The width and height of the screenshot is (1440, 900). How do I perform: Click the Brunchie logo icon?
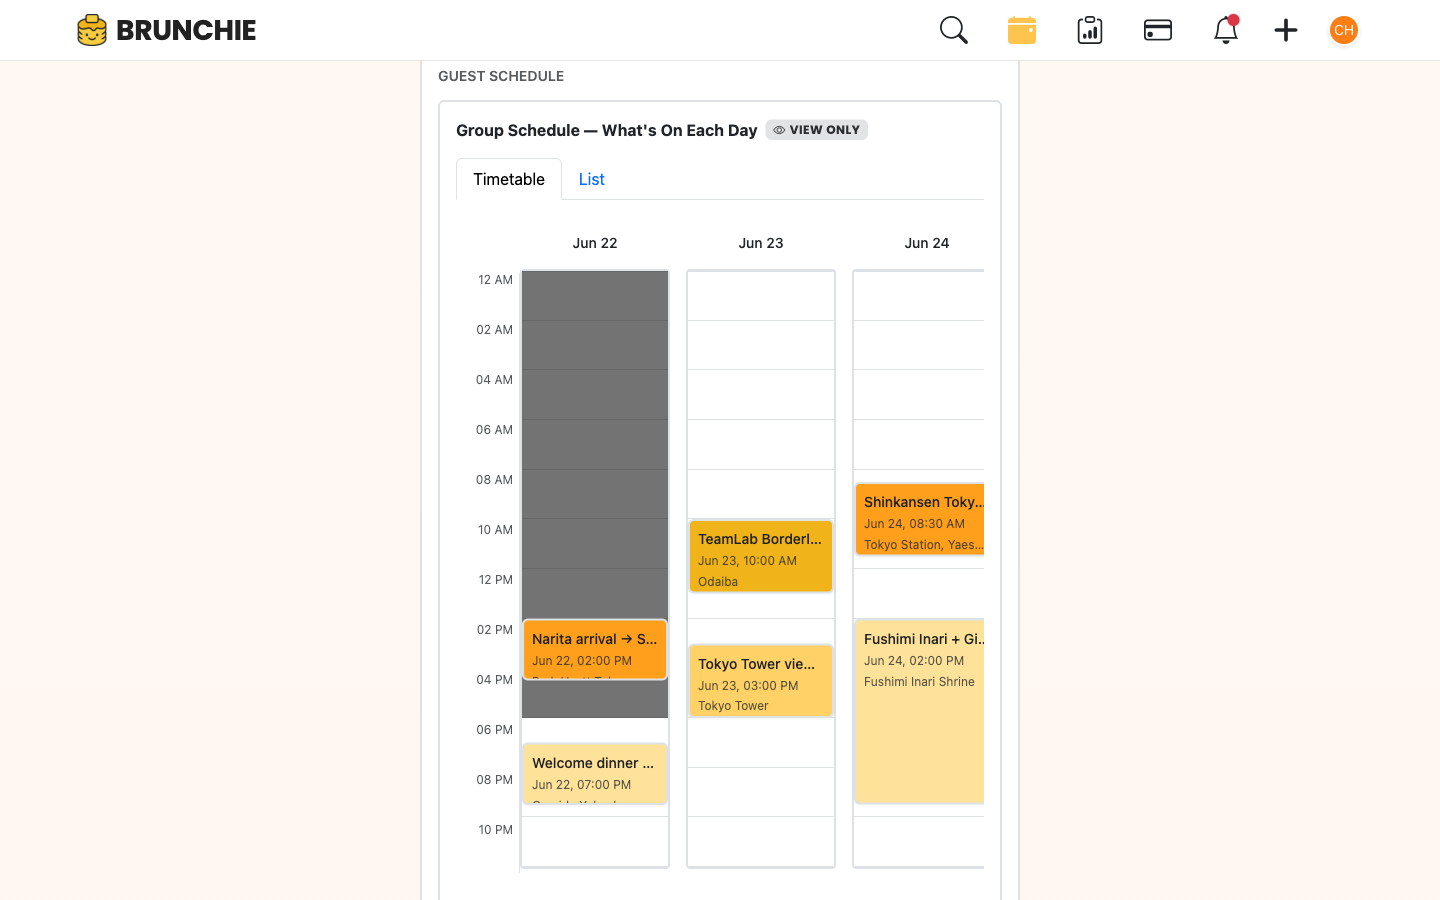click(92, 30)
